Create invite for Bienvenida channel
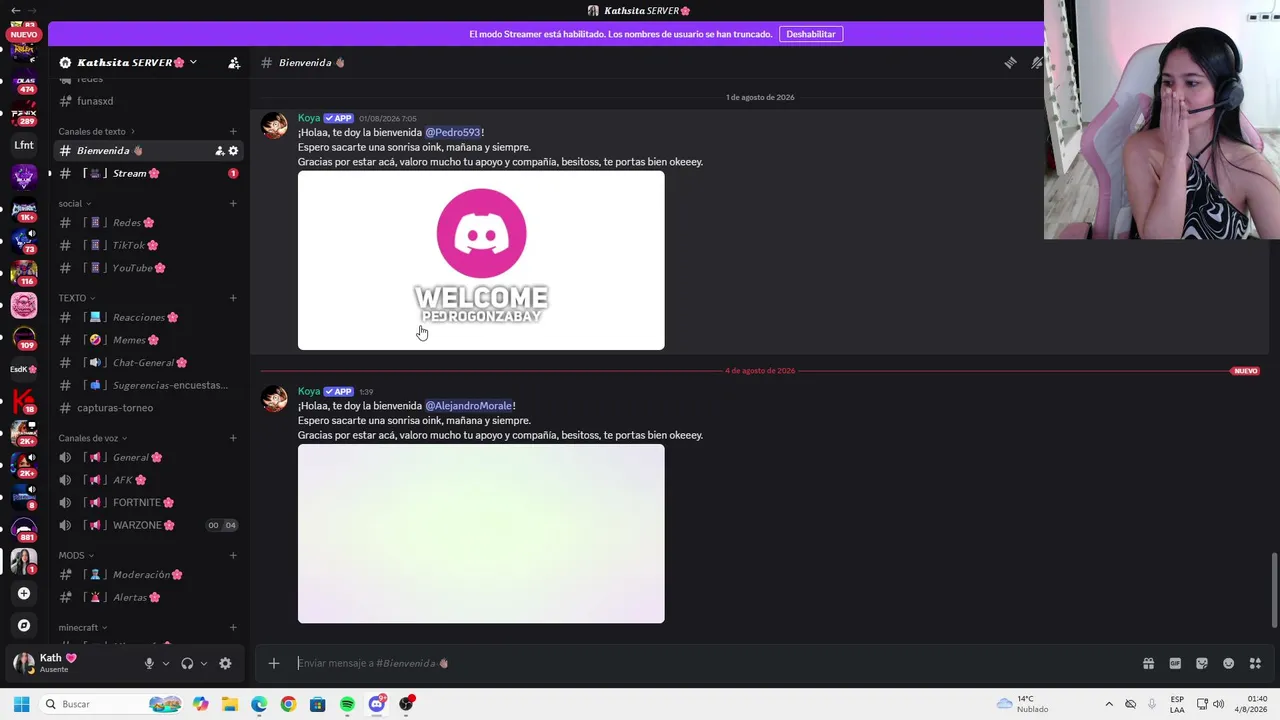The width and height of the screenshot is (1280, 720). [220, 151]
